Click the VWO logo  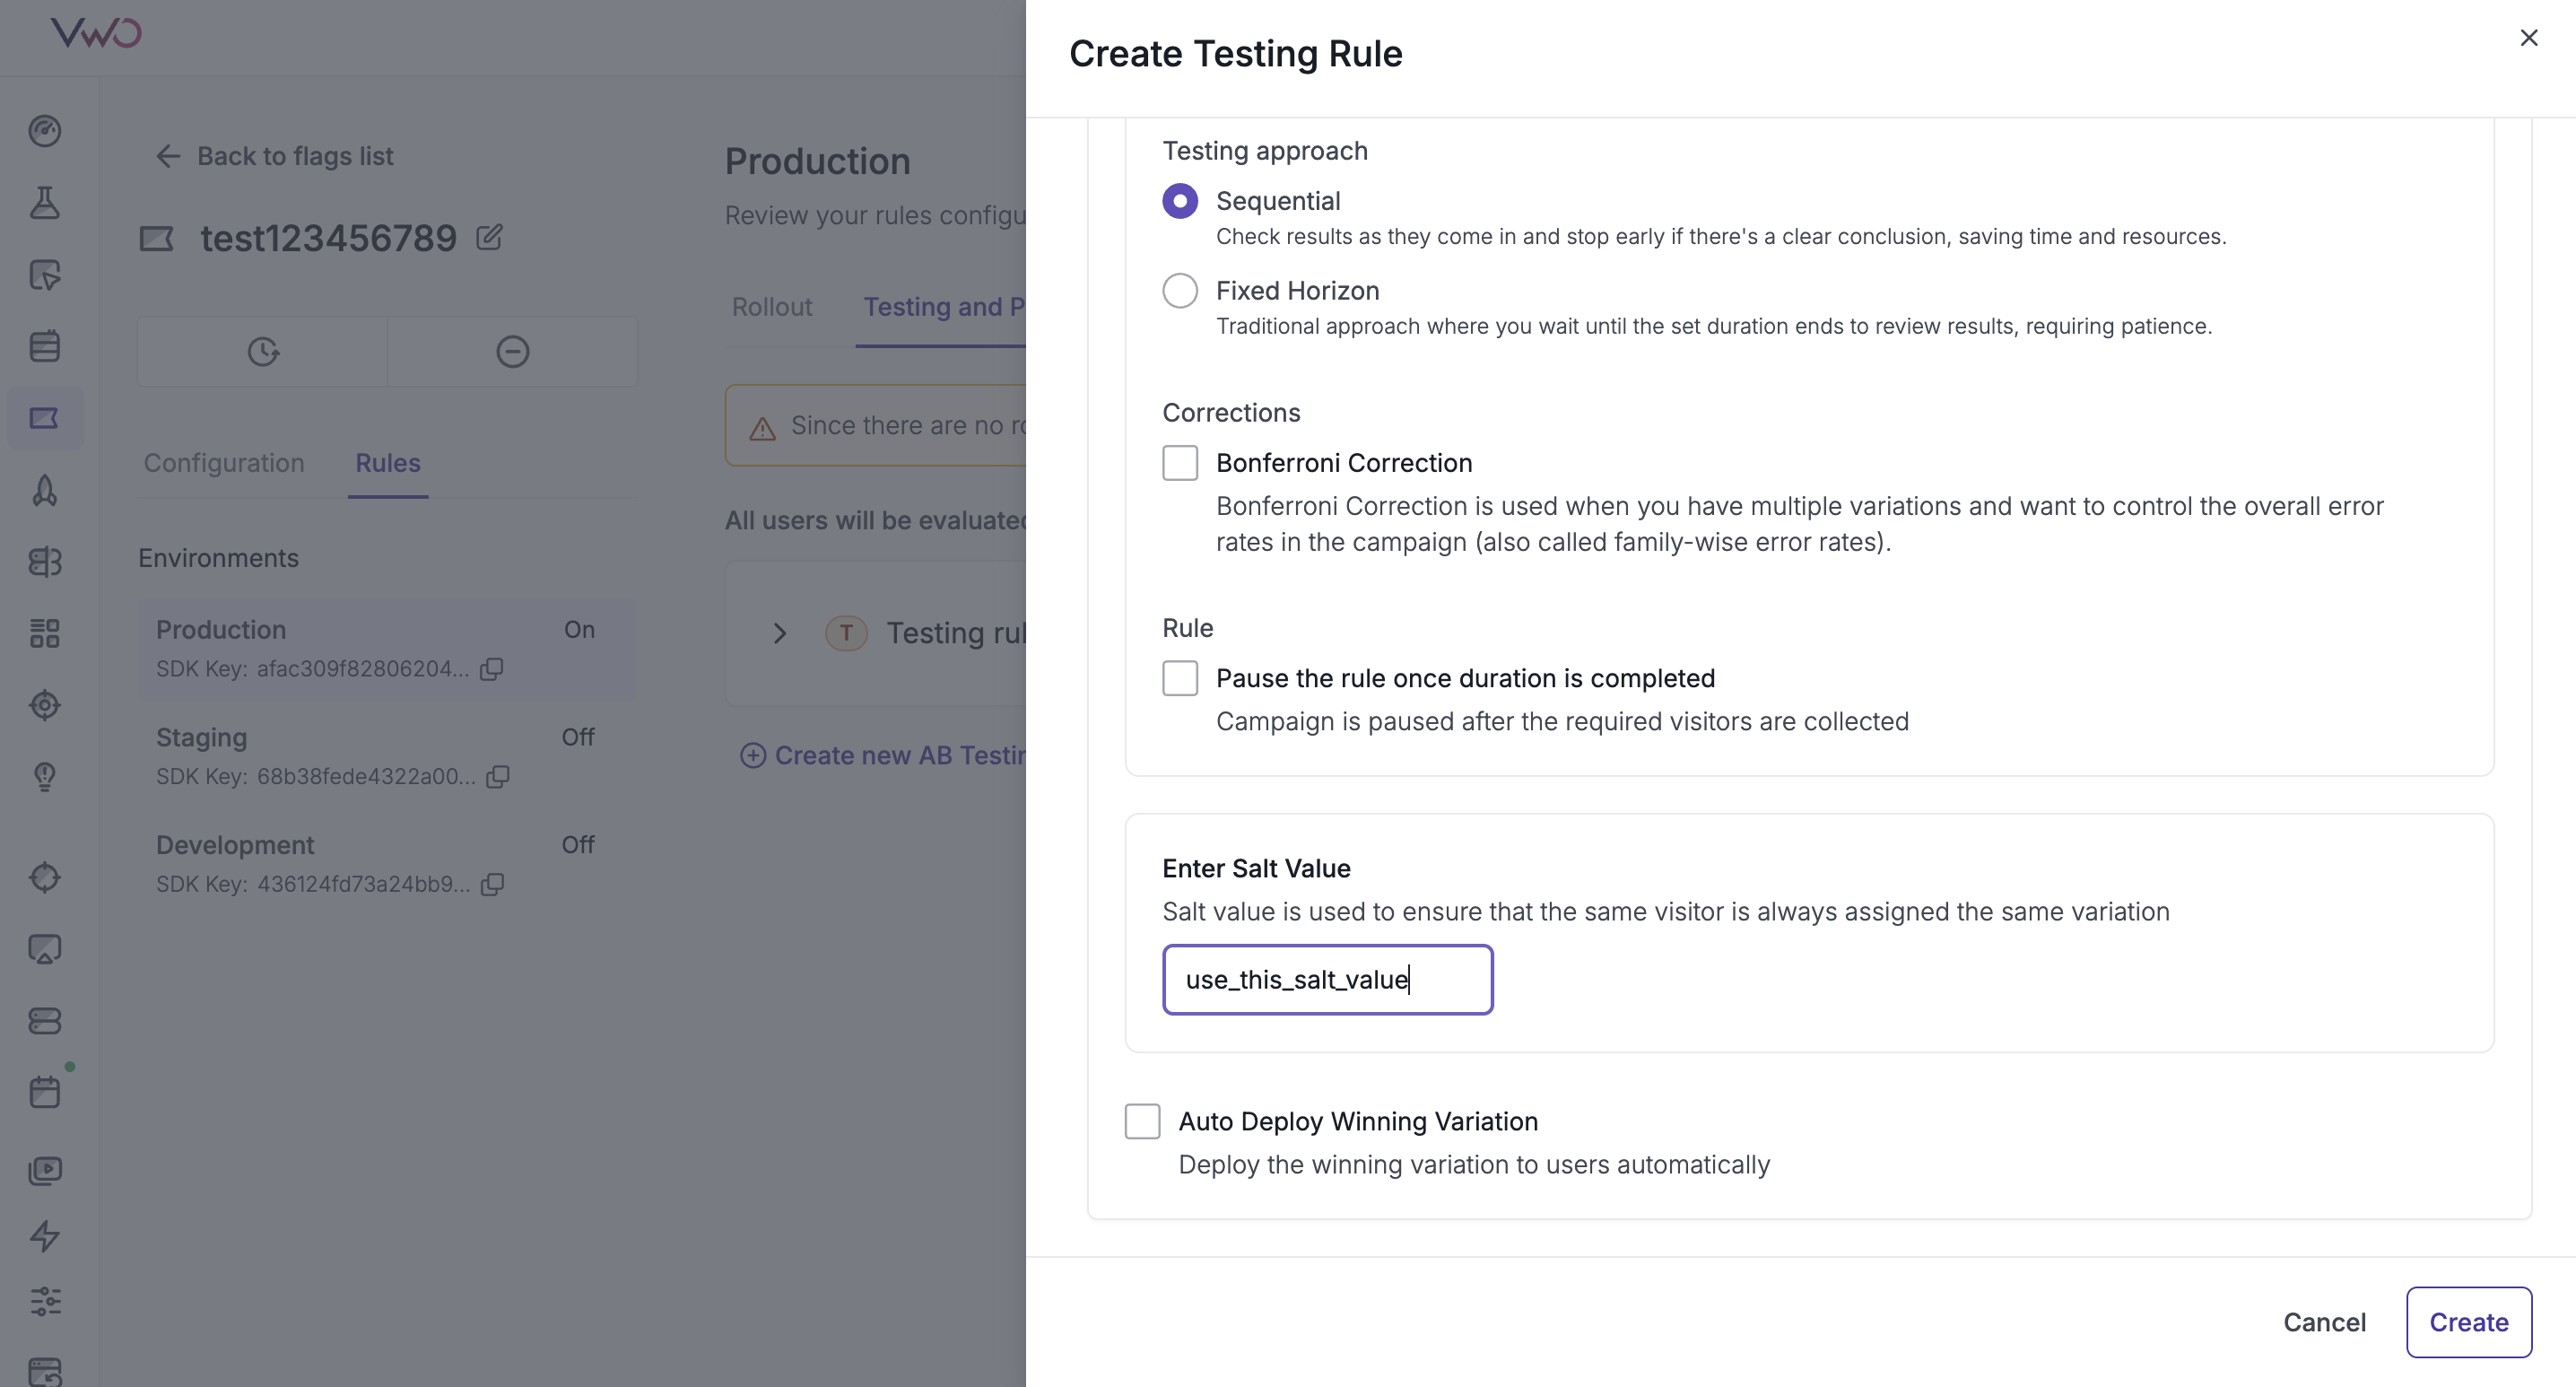pos(96,33)
